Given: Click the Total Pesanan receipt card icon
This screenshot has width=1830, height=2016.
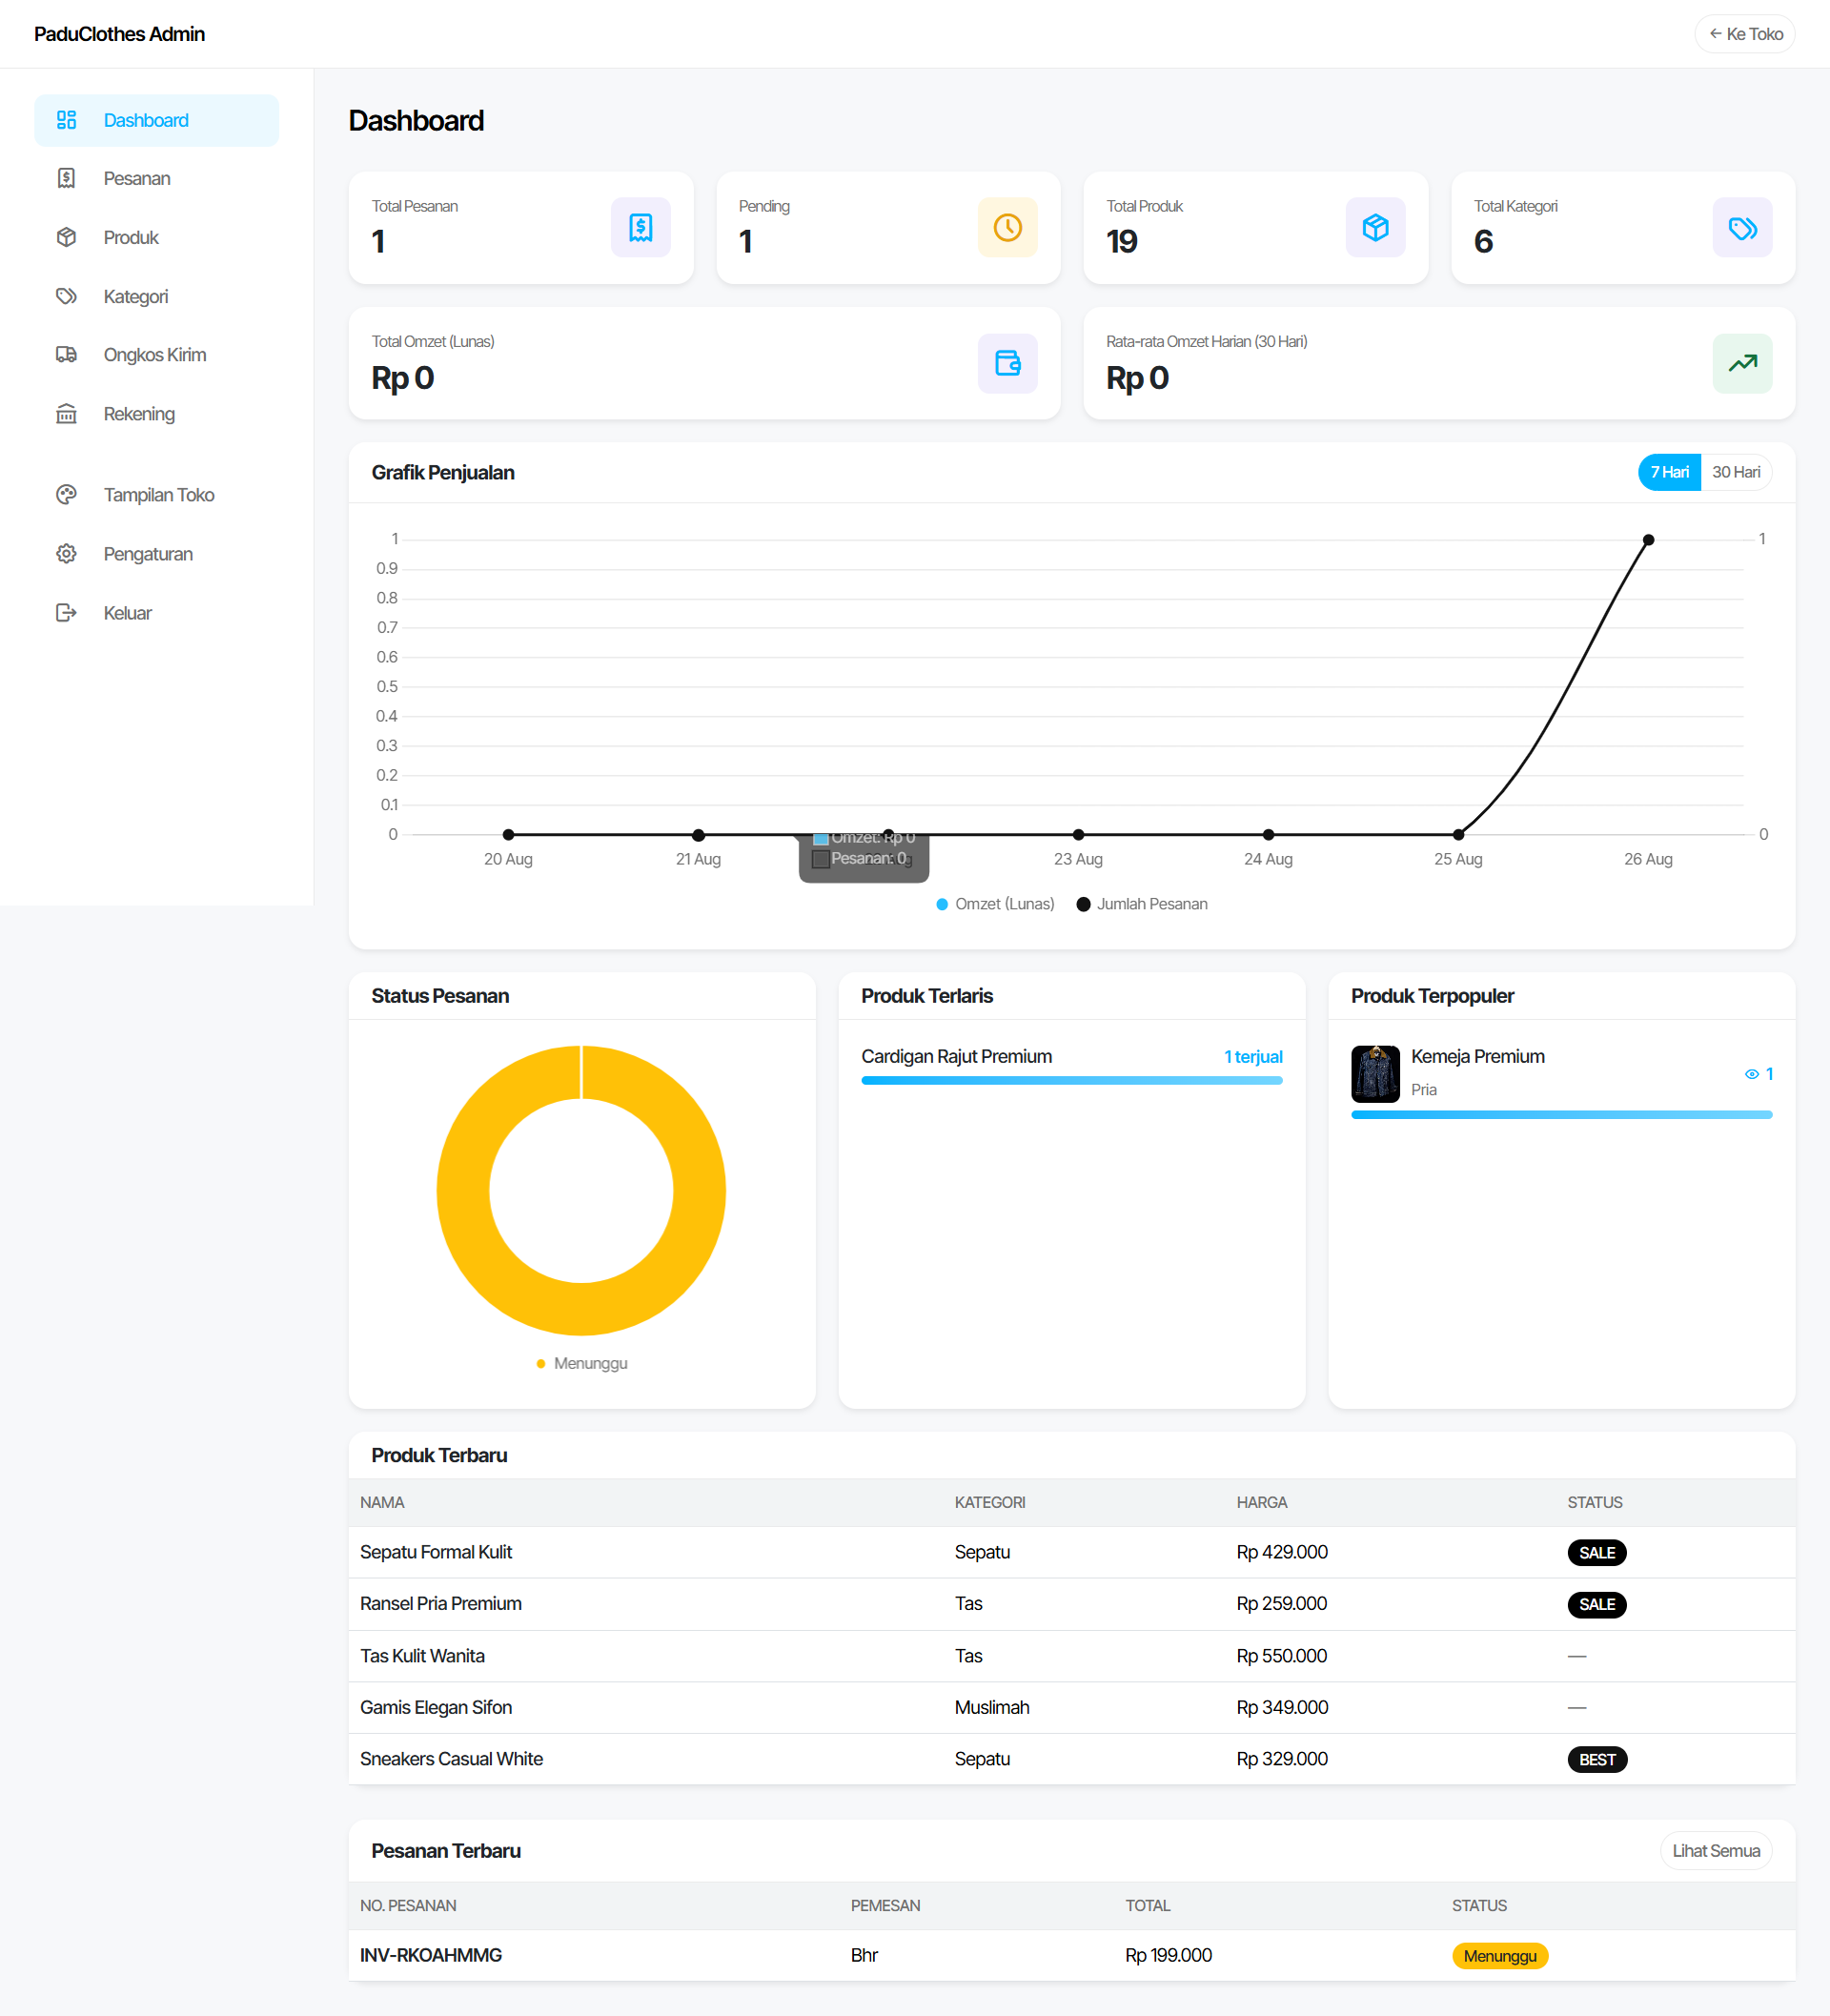Looking at the screenshot, I should pos(640,228).
